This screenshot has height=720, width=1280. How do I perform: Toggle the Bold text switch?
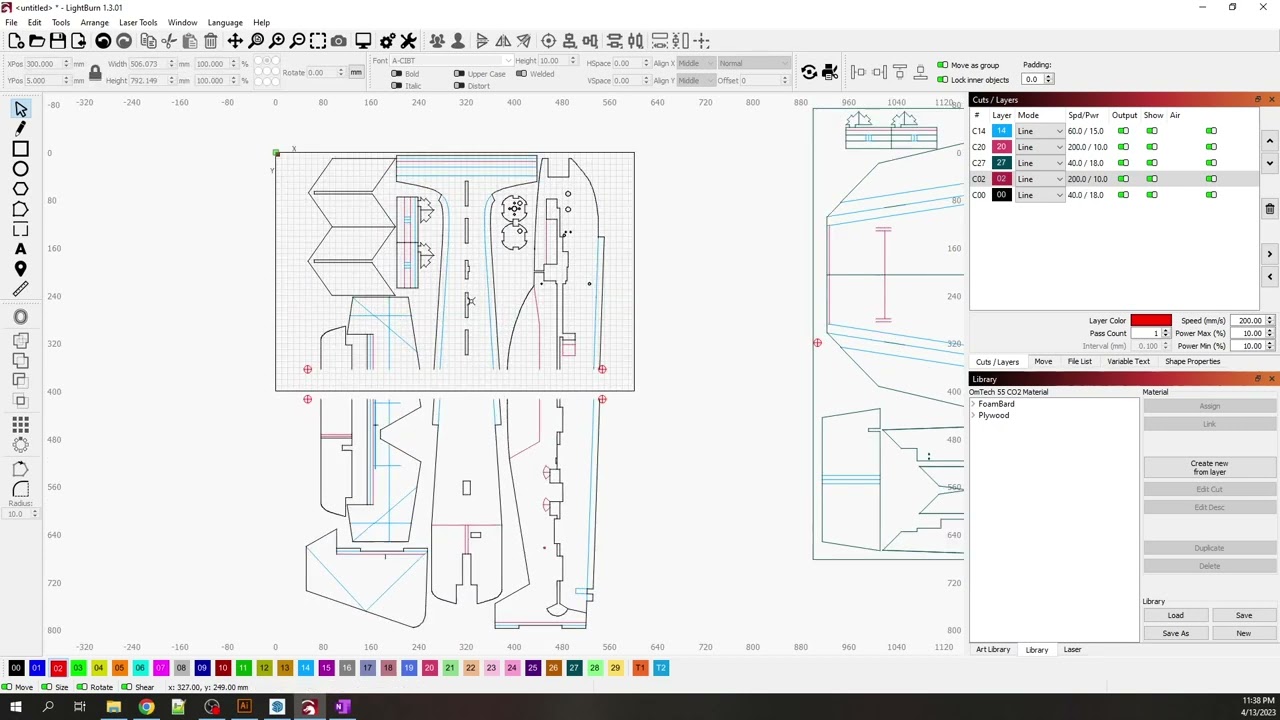coord(397,74)
